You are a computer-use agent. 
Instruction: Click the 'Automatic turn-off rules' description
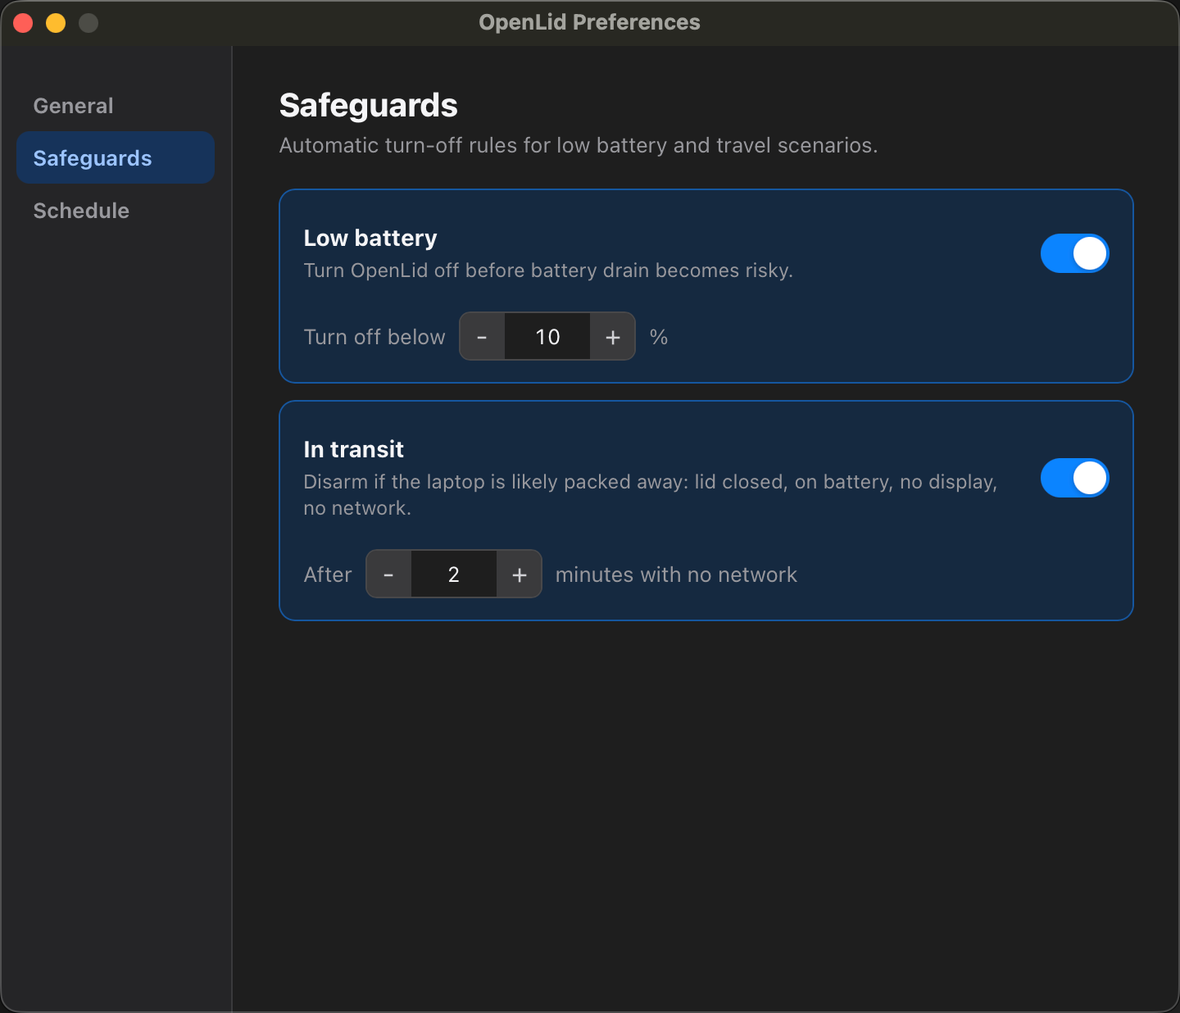tap(578, 145)
